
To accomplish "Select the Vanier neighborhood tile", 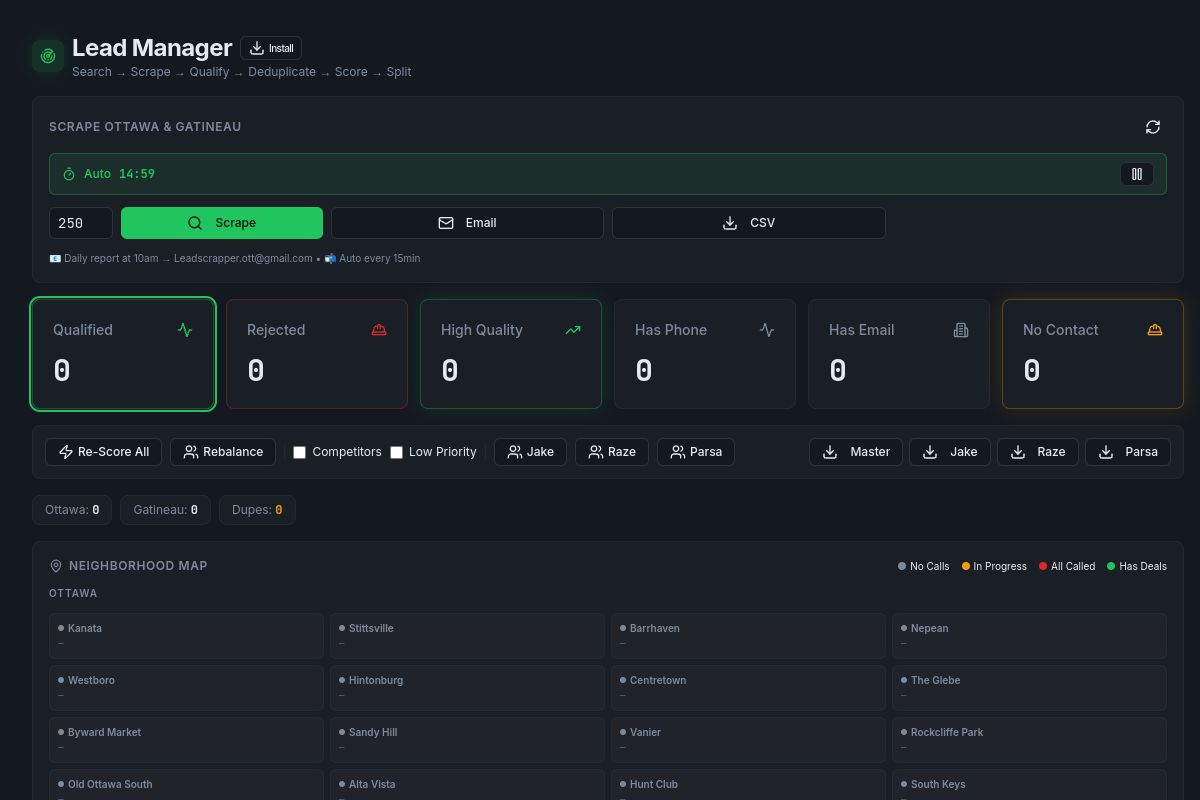I will [x=748, y=740].
